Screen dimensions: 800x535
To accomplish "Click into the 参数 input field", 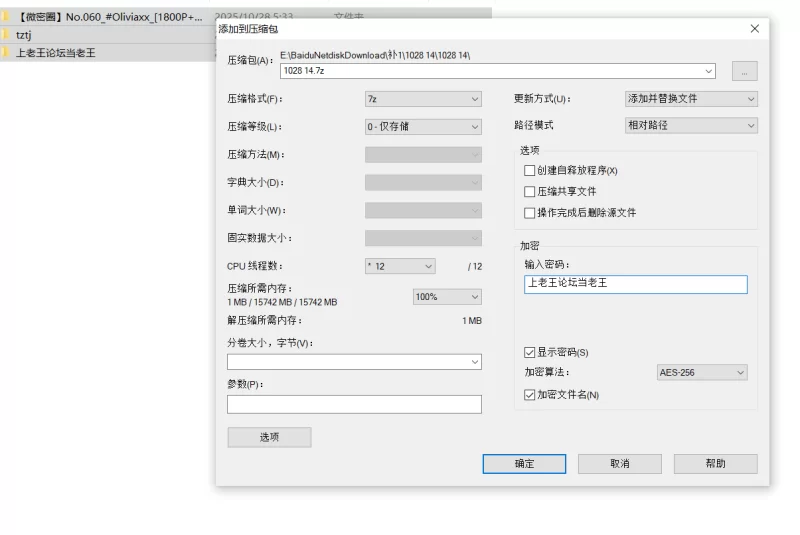I will coord(354,404).
